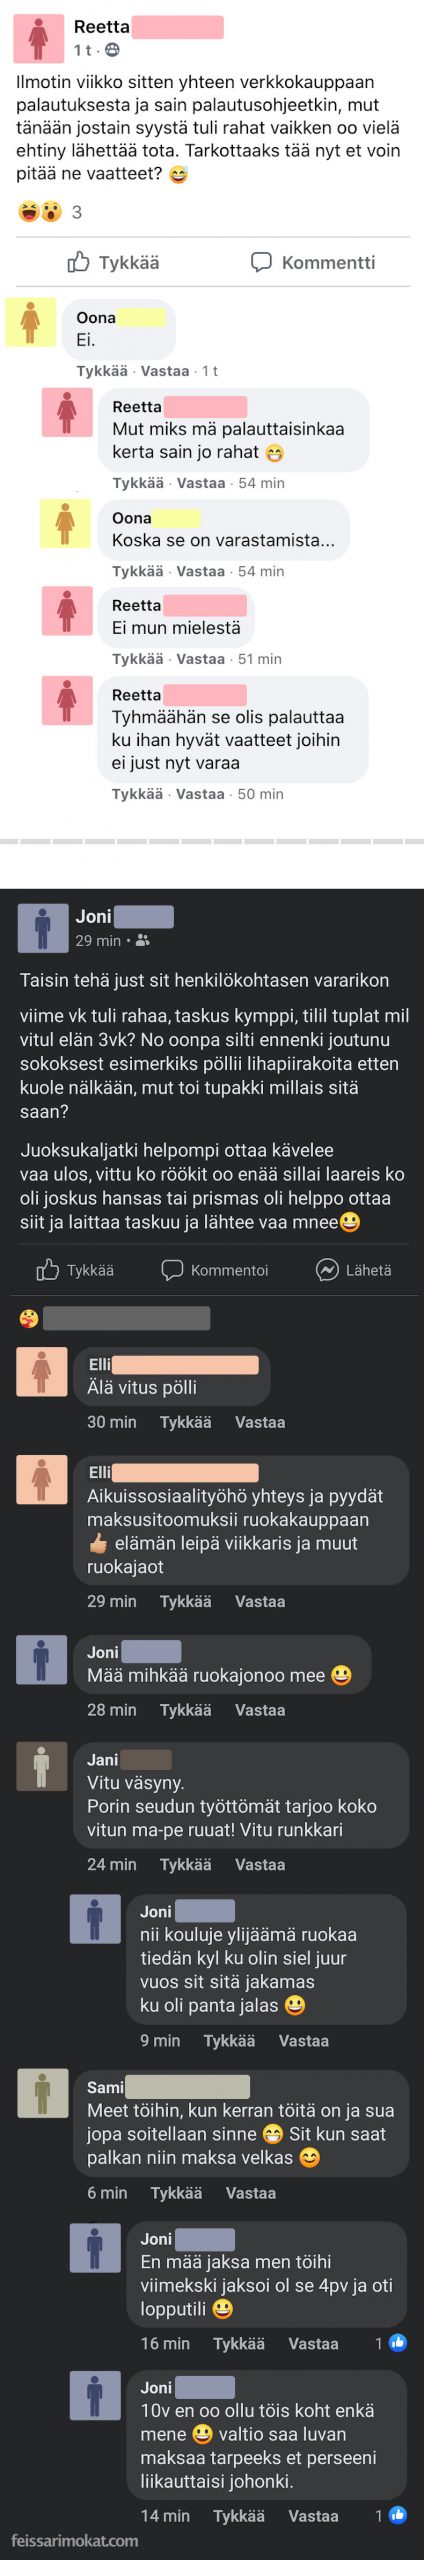Like Jani's comment posted 24 min ago

[x=186, y=1864]
